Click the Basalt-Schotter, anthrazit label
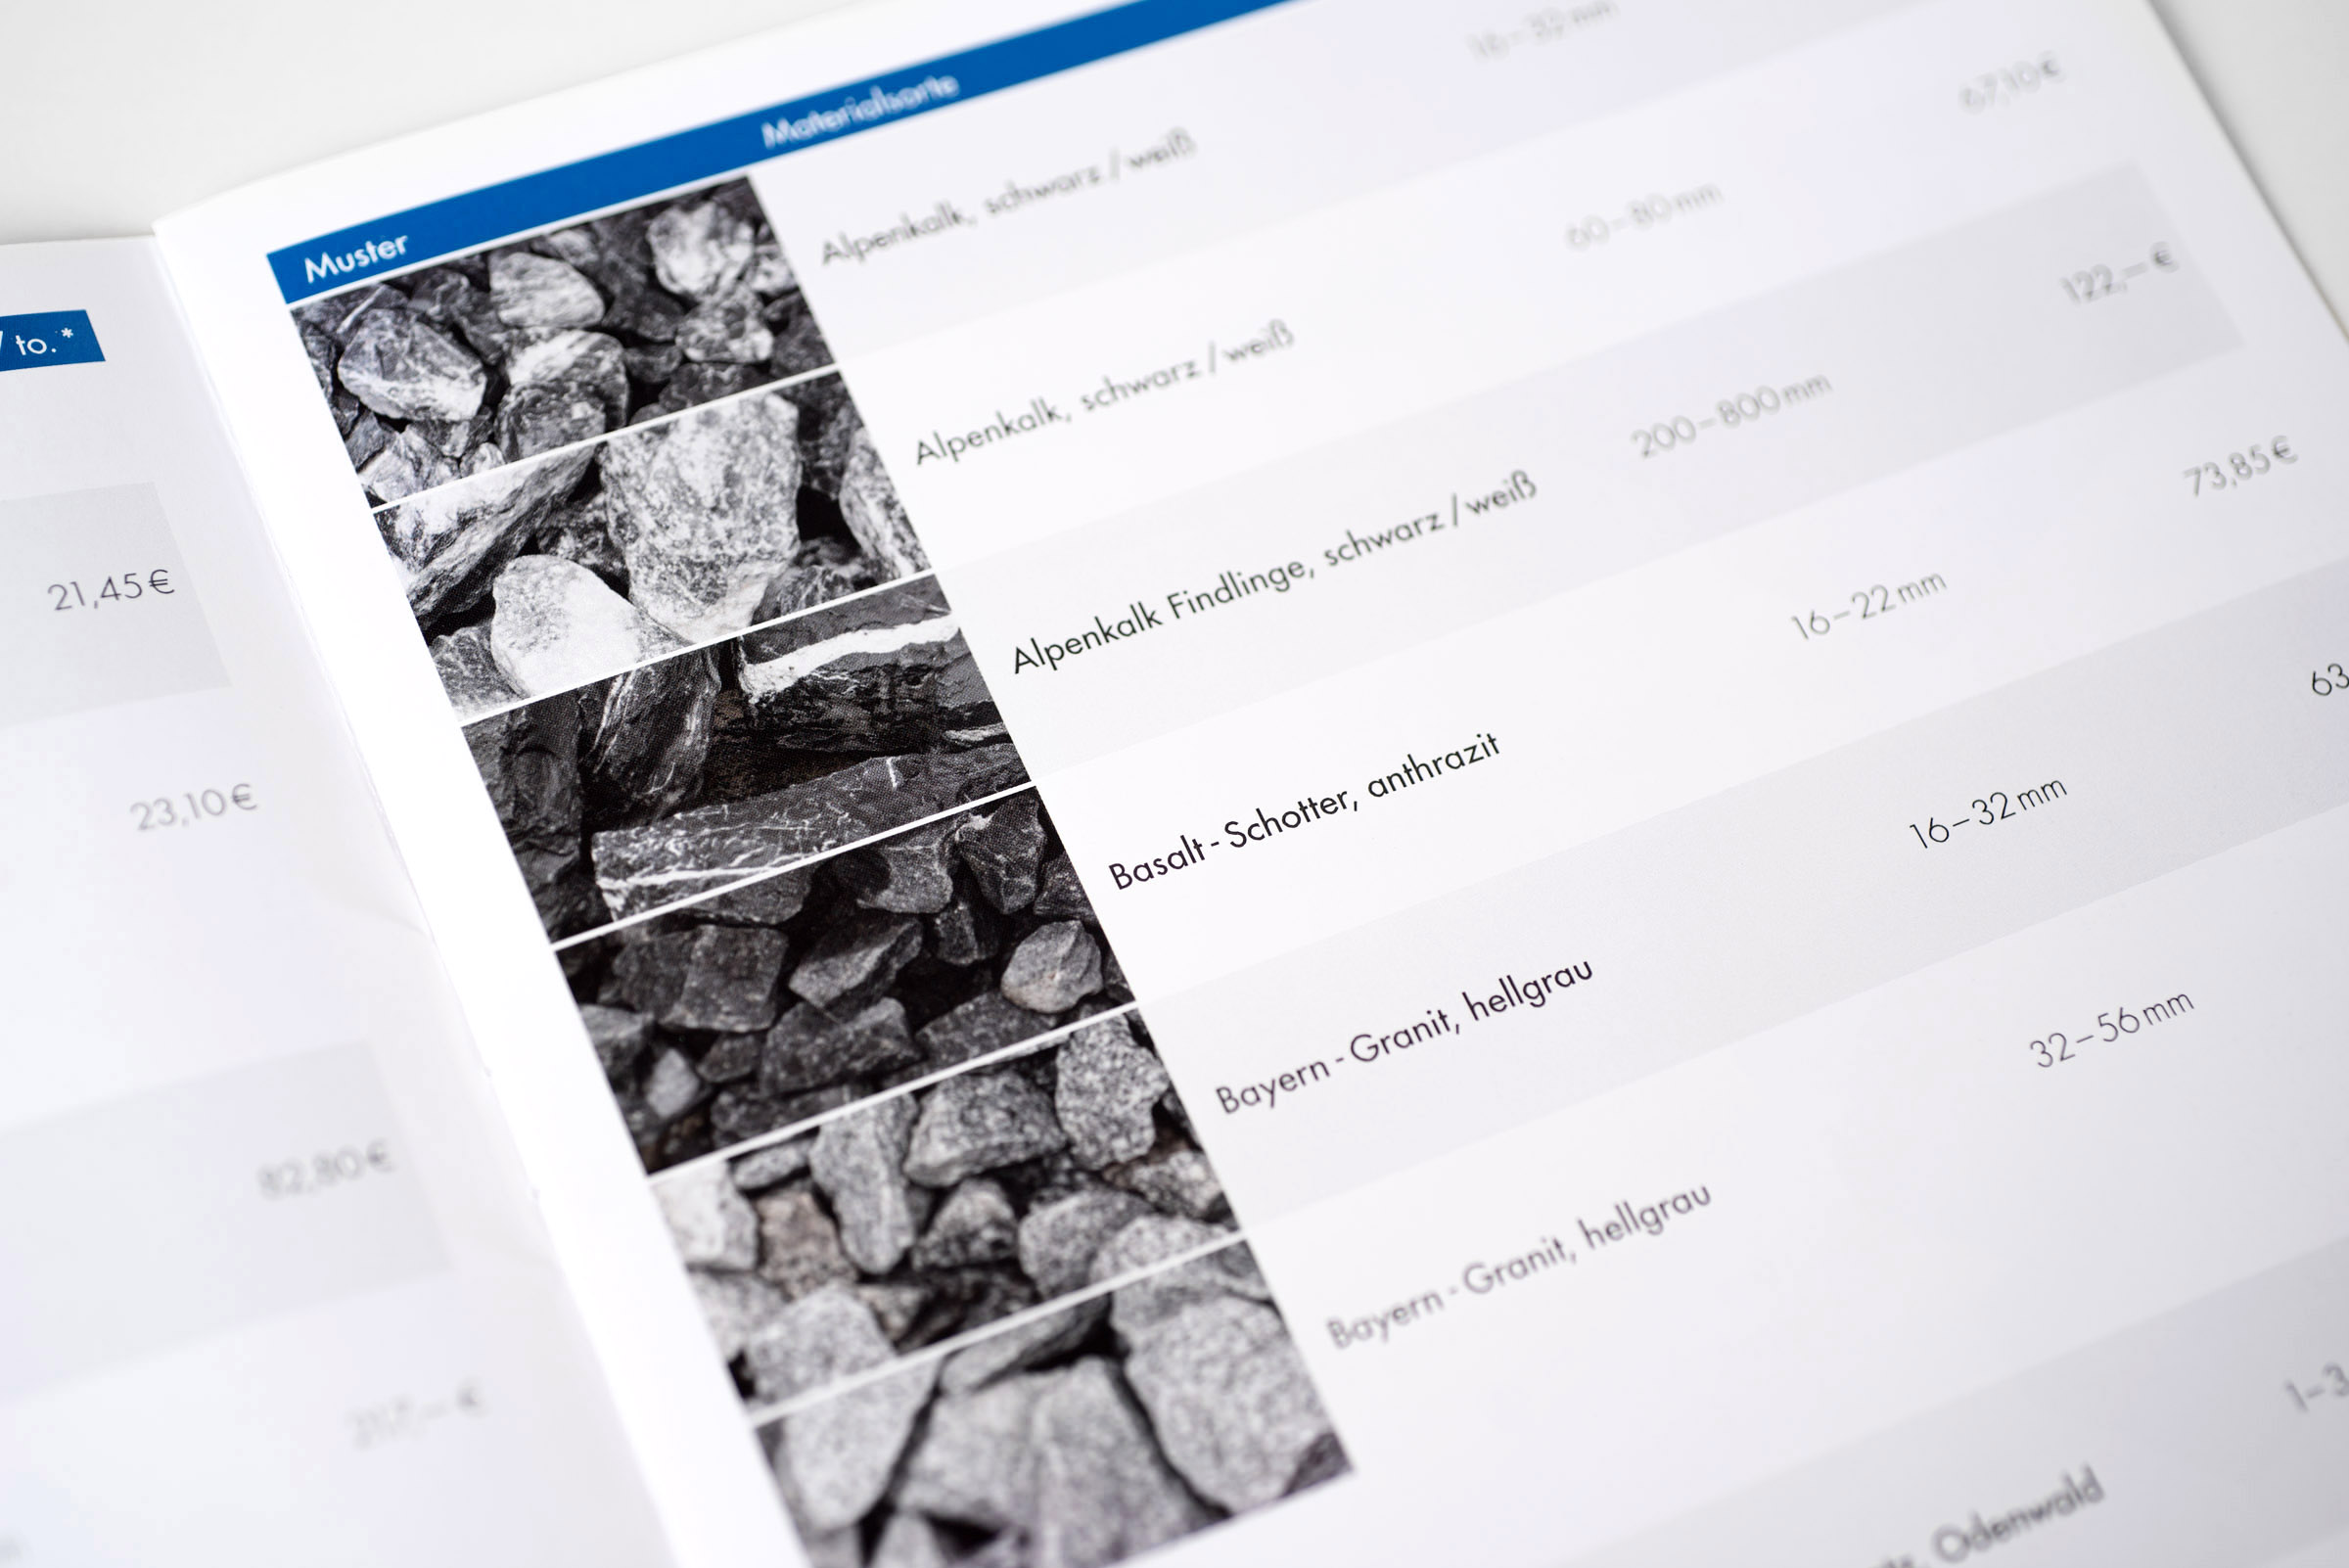The height and width of the screenshot is (1568, 2349). (x=1304, y=812)
